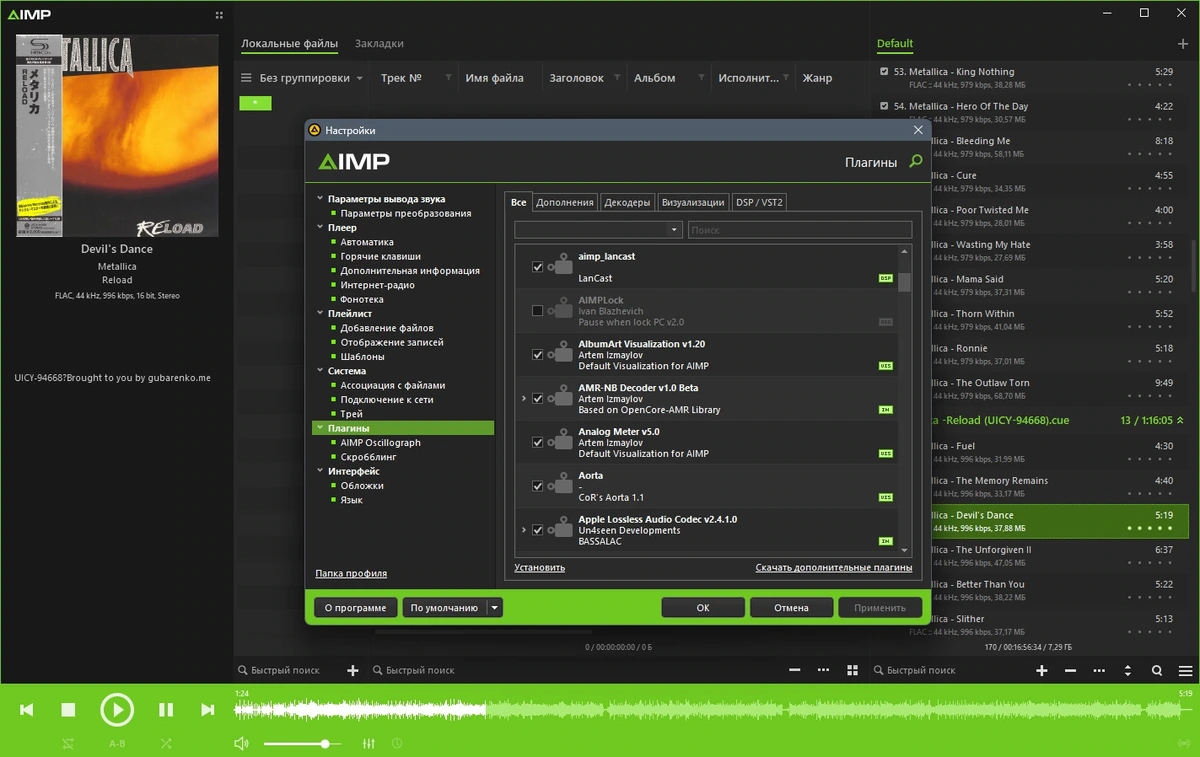Click the Отмена button
The image size is (1200, 757).
791,607
